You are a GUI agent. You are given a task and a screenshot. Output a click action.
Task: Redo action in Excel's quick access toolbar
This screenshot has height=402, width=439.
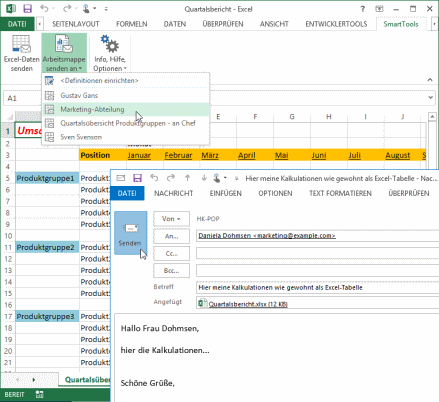pos(67,9)
